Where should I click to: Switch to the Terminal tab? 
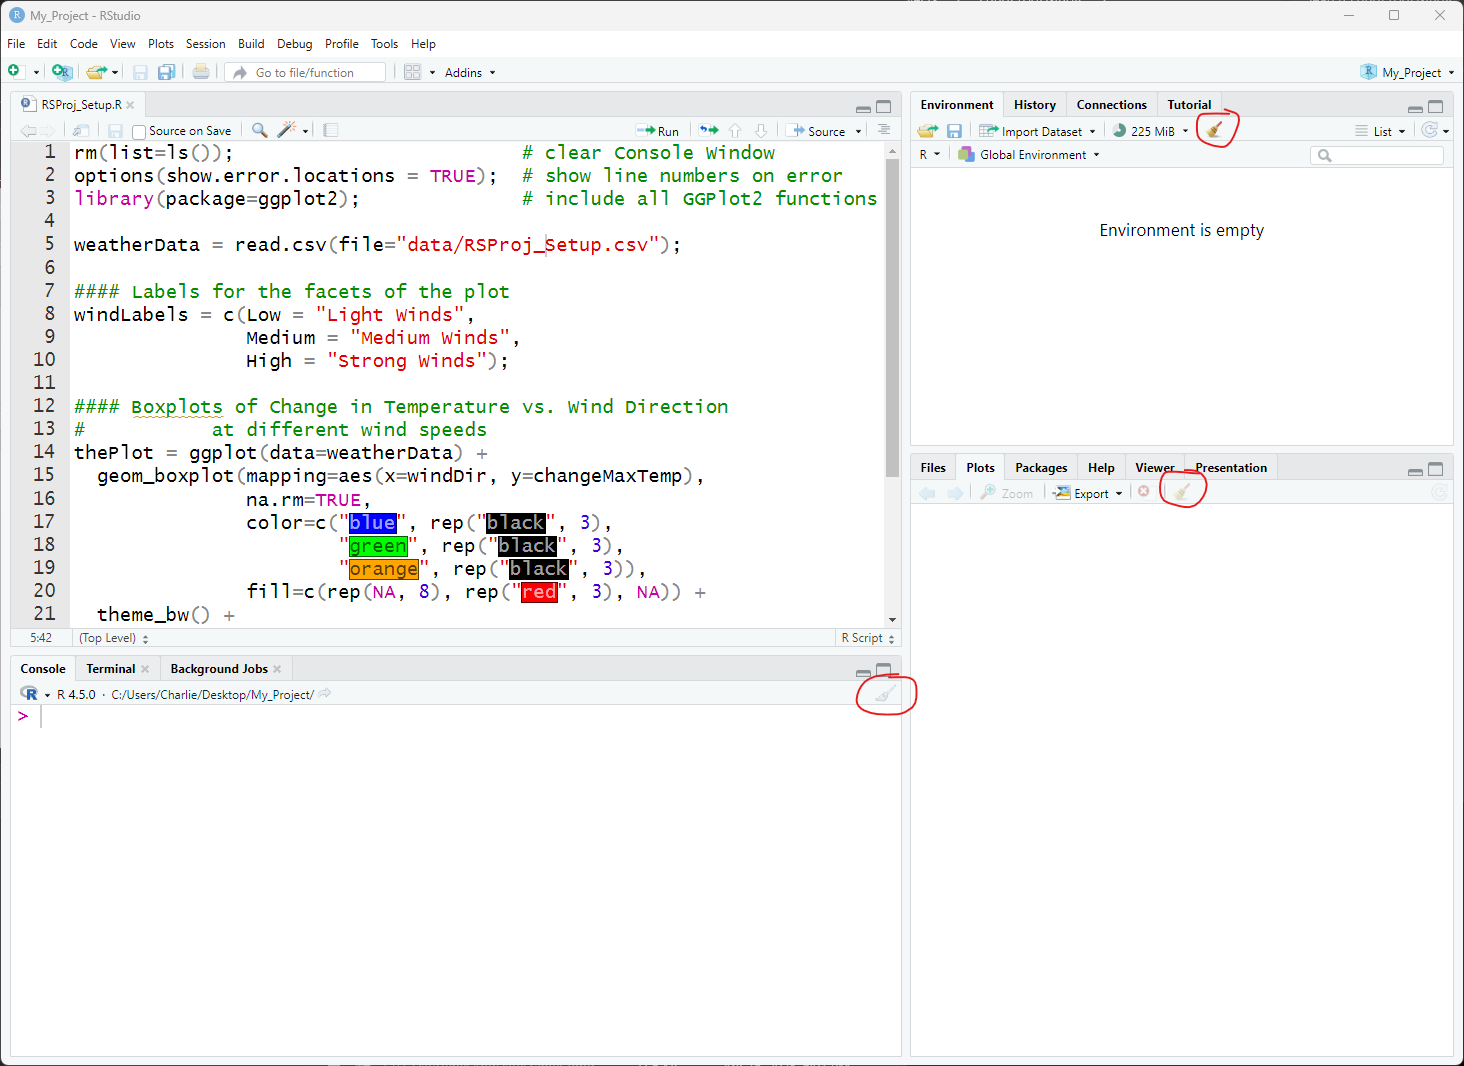tap(110, 669)
